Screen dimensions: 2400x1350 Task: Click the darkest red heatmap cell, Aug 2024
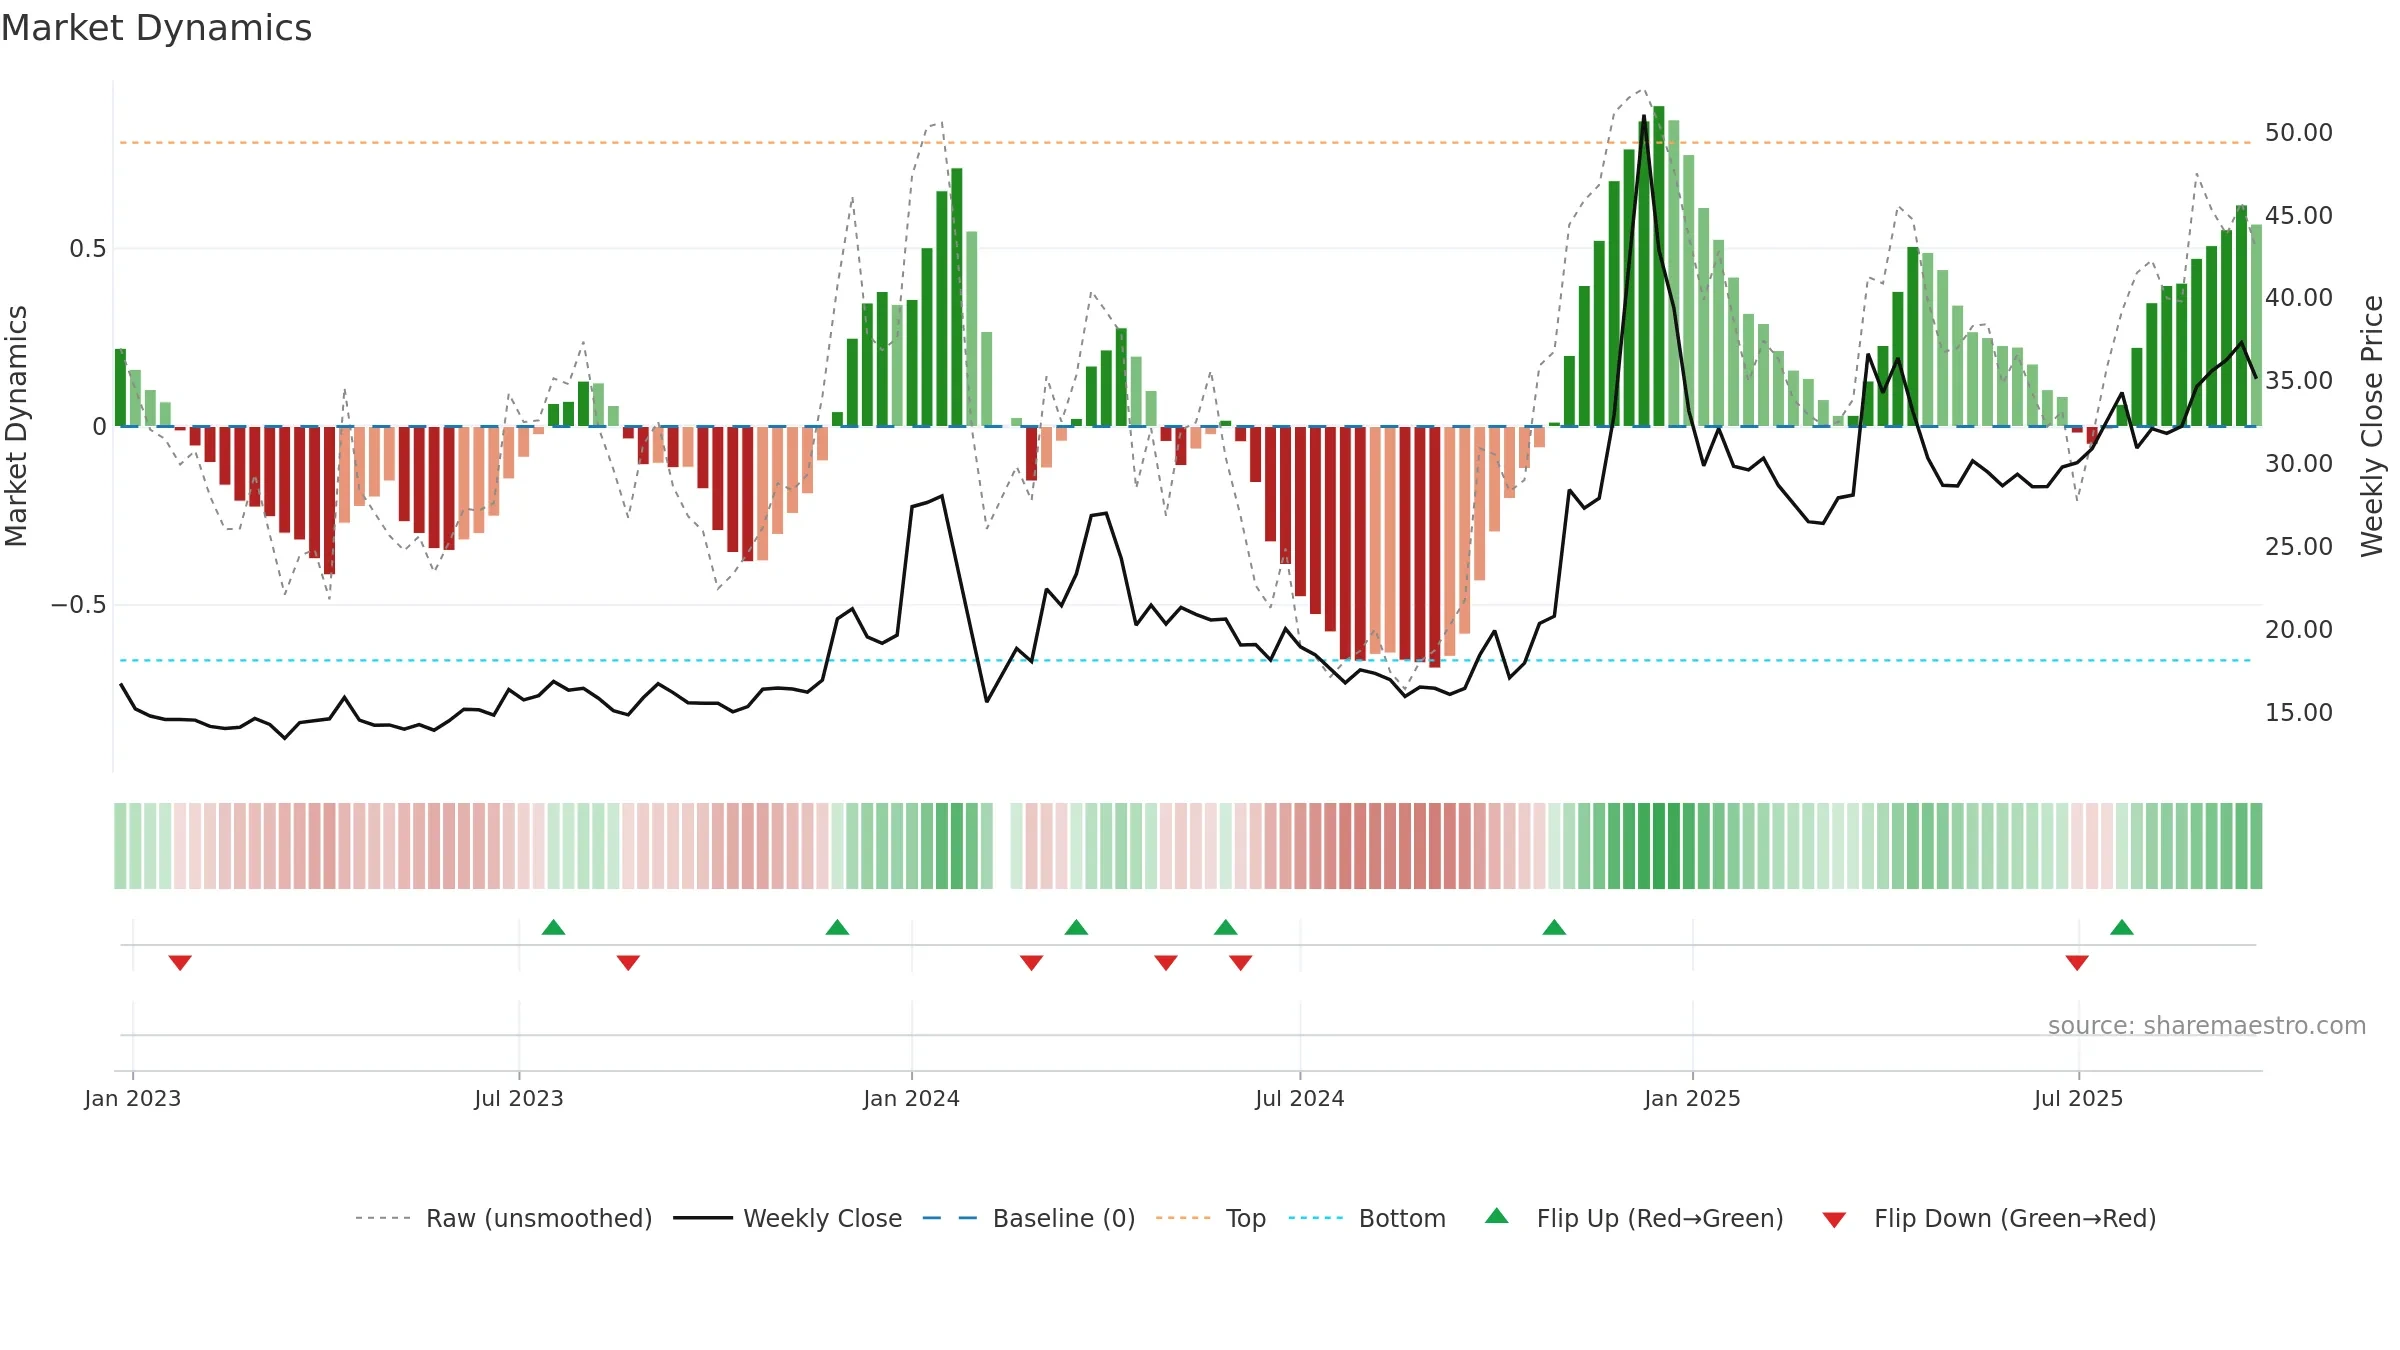[x=1434, y=845]
